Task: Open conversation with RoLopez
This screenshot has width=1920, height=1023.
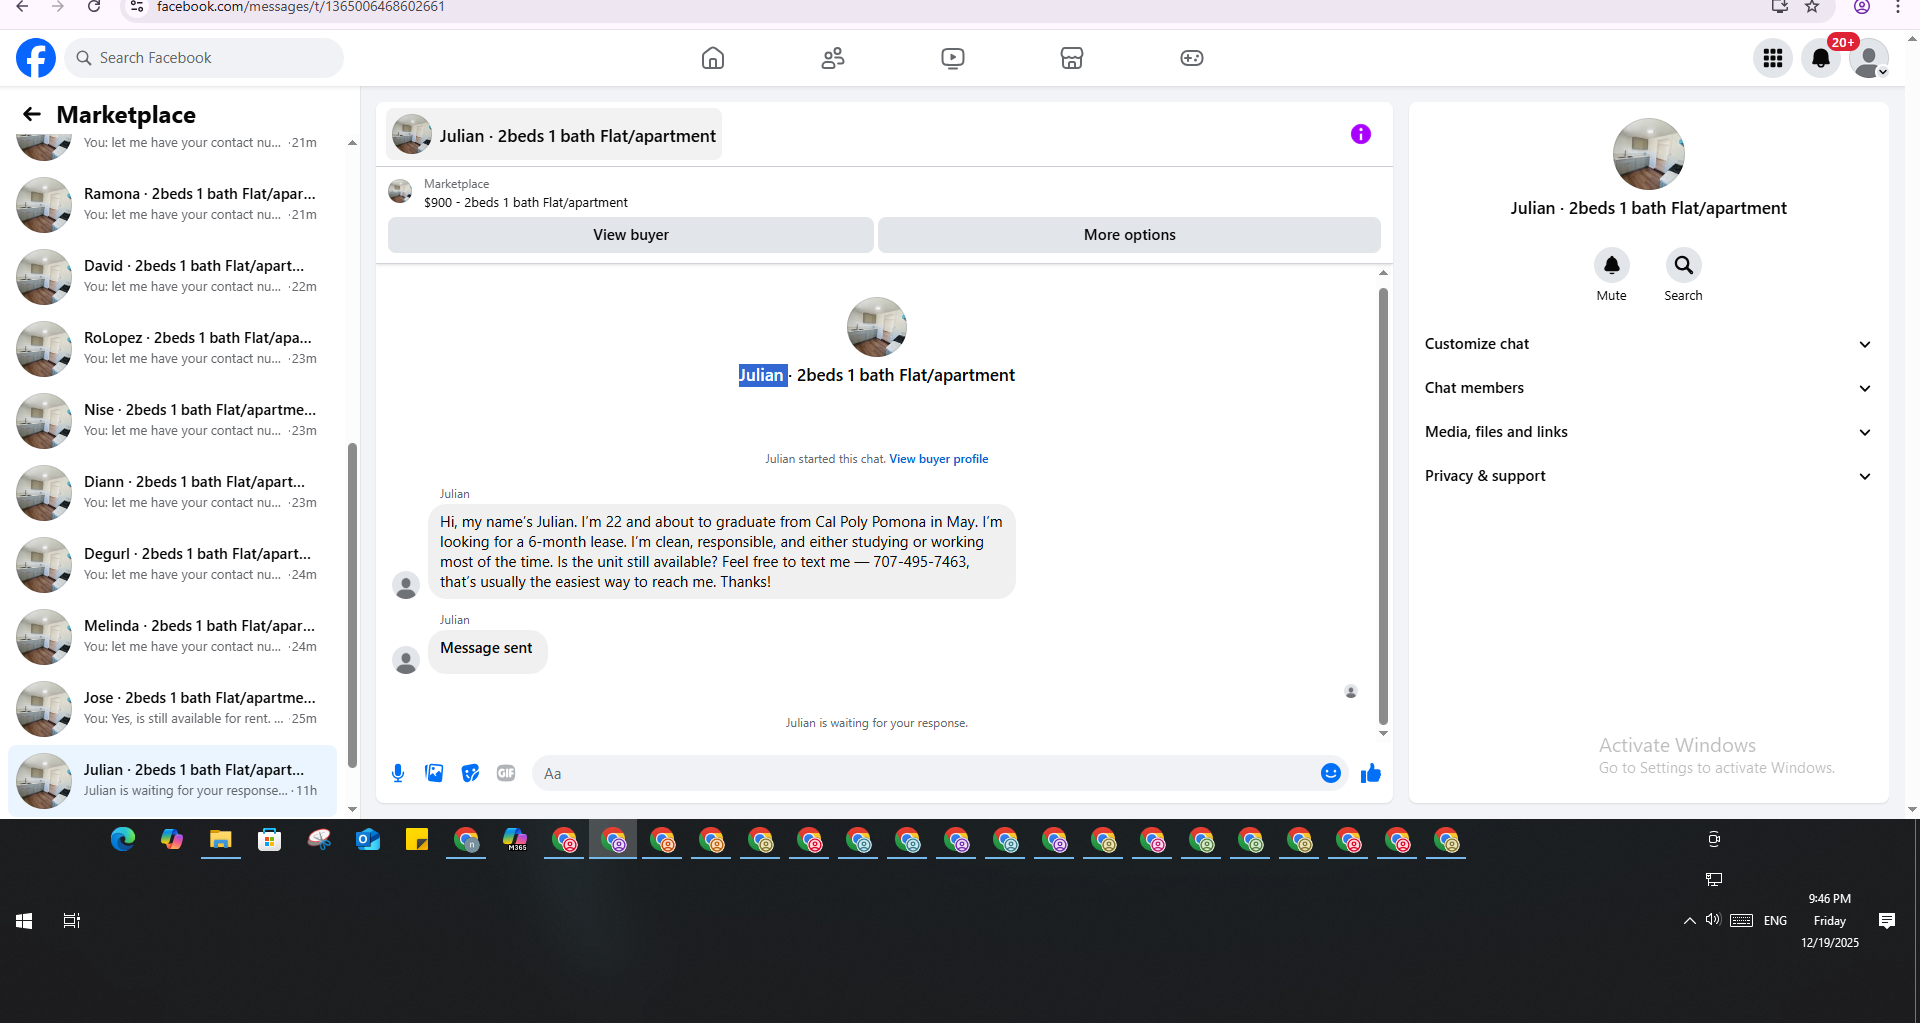Action: [x=172, y=348]
